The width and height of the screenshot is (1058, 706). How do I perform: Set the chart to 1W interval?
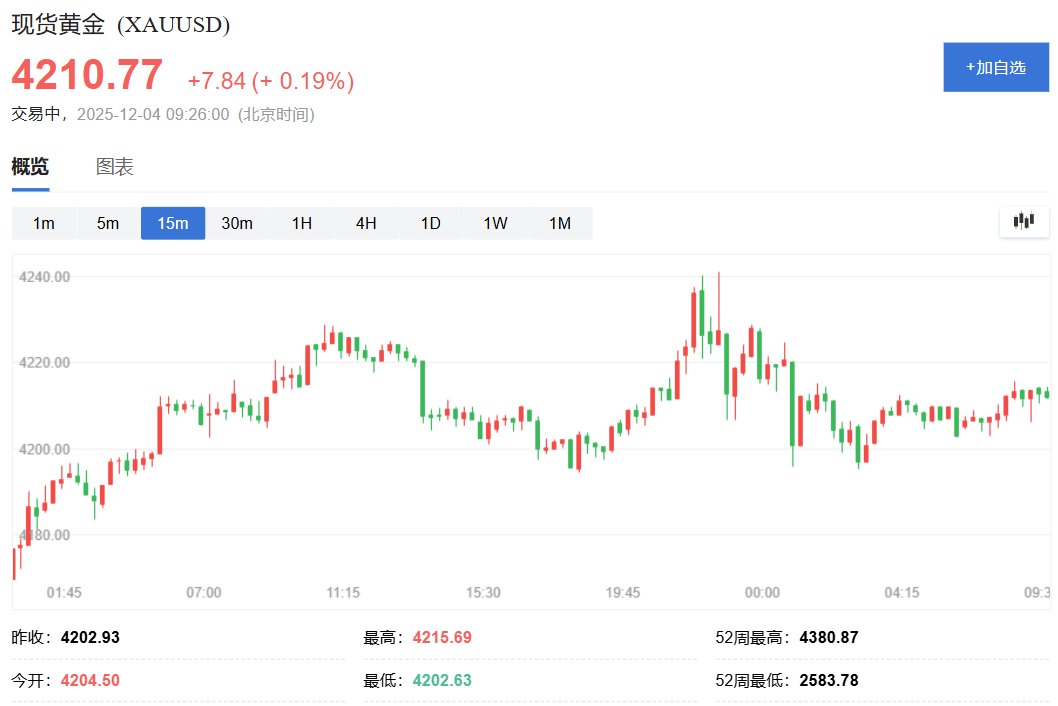495,223
